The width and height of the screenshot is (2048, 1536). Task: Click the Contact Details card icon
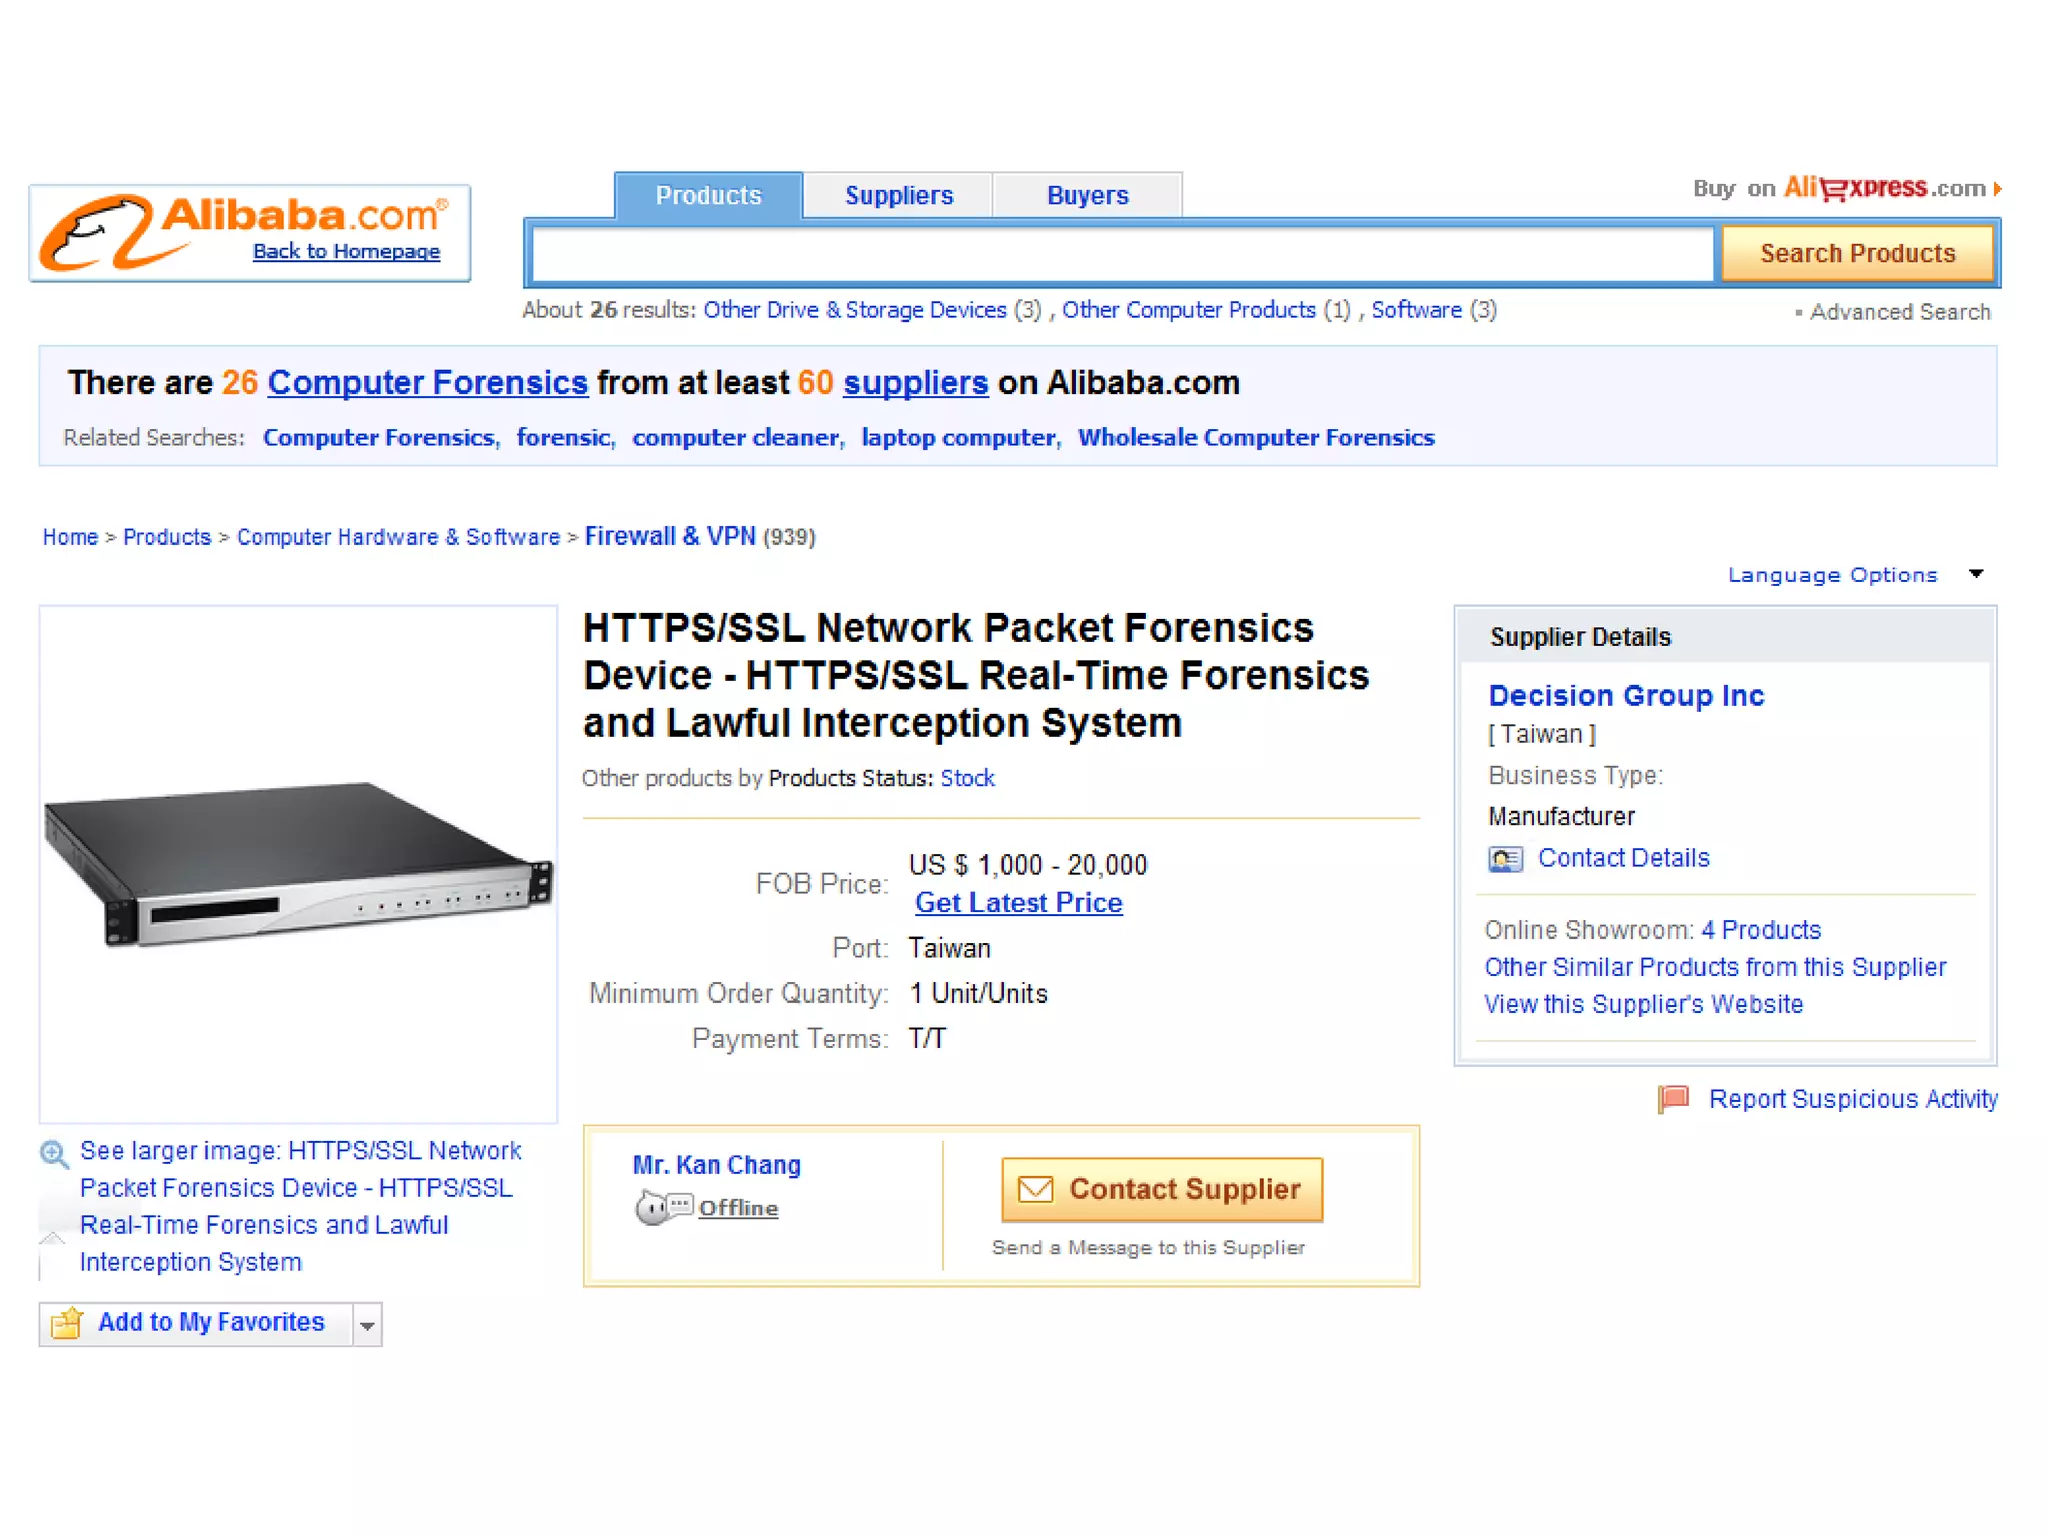(x=1505, y=859)
